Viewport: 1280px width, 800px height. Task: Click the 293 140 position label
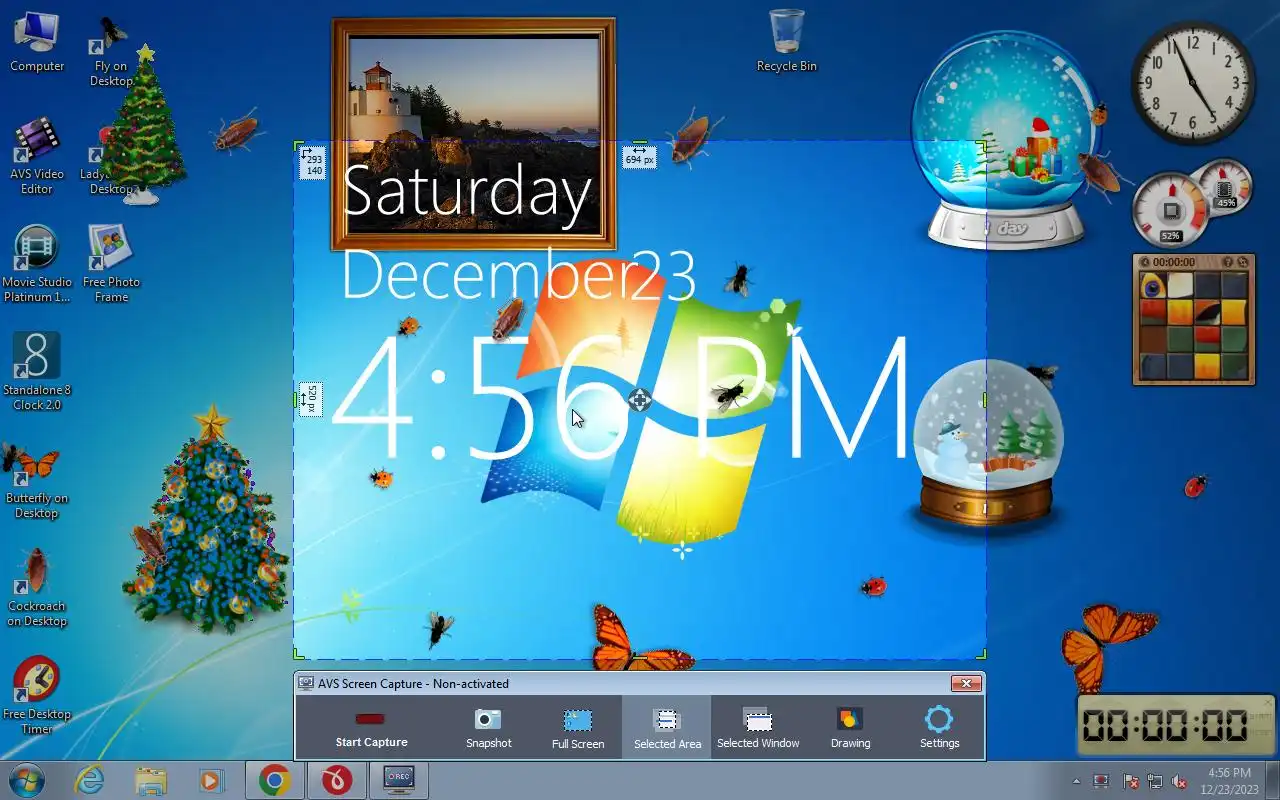point(312,164)
